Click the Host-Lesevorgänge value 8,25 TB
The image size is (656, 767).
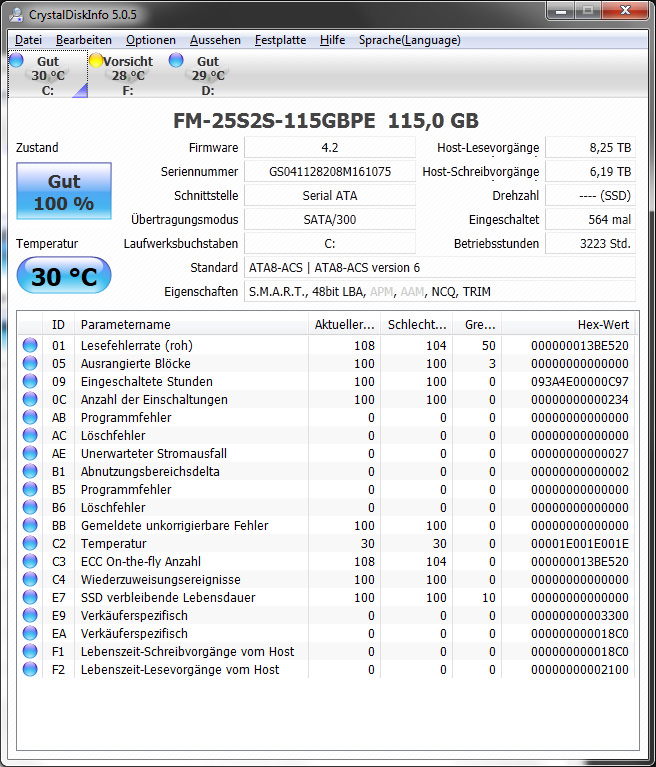[x=590, y=148]
